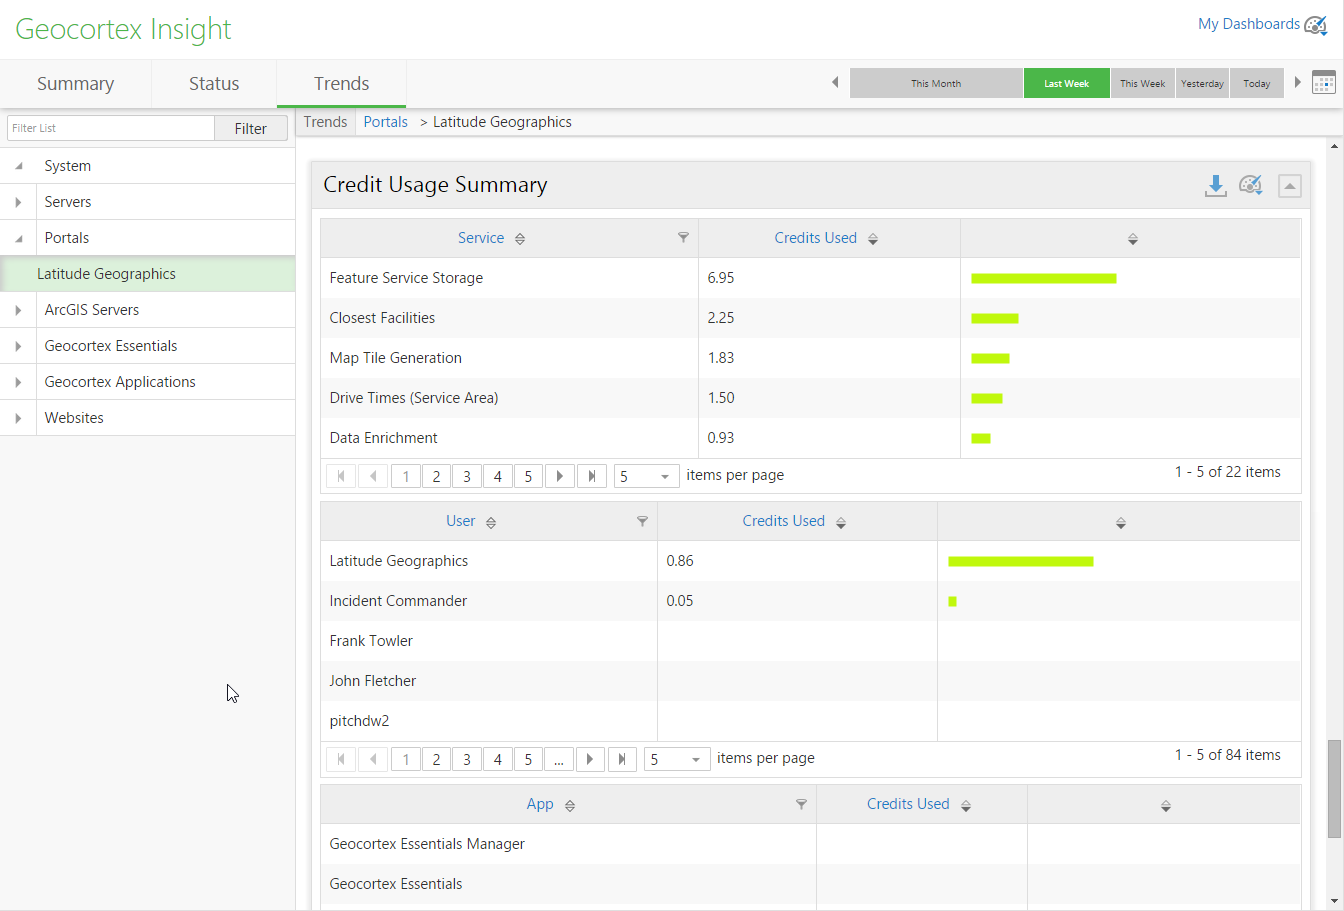
Task: Open Service table items per page dropdown
Action: tap(647, 476)
